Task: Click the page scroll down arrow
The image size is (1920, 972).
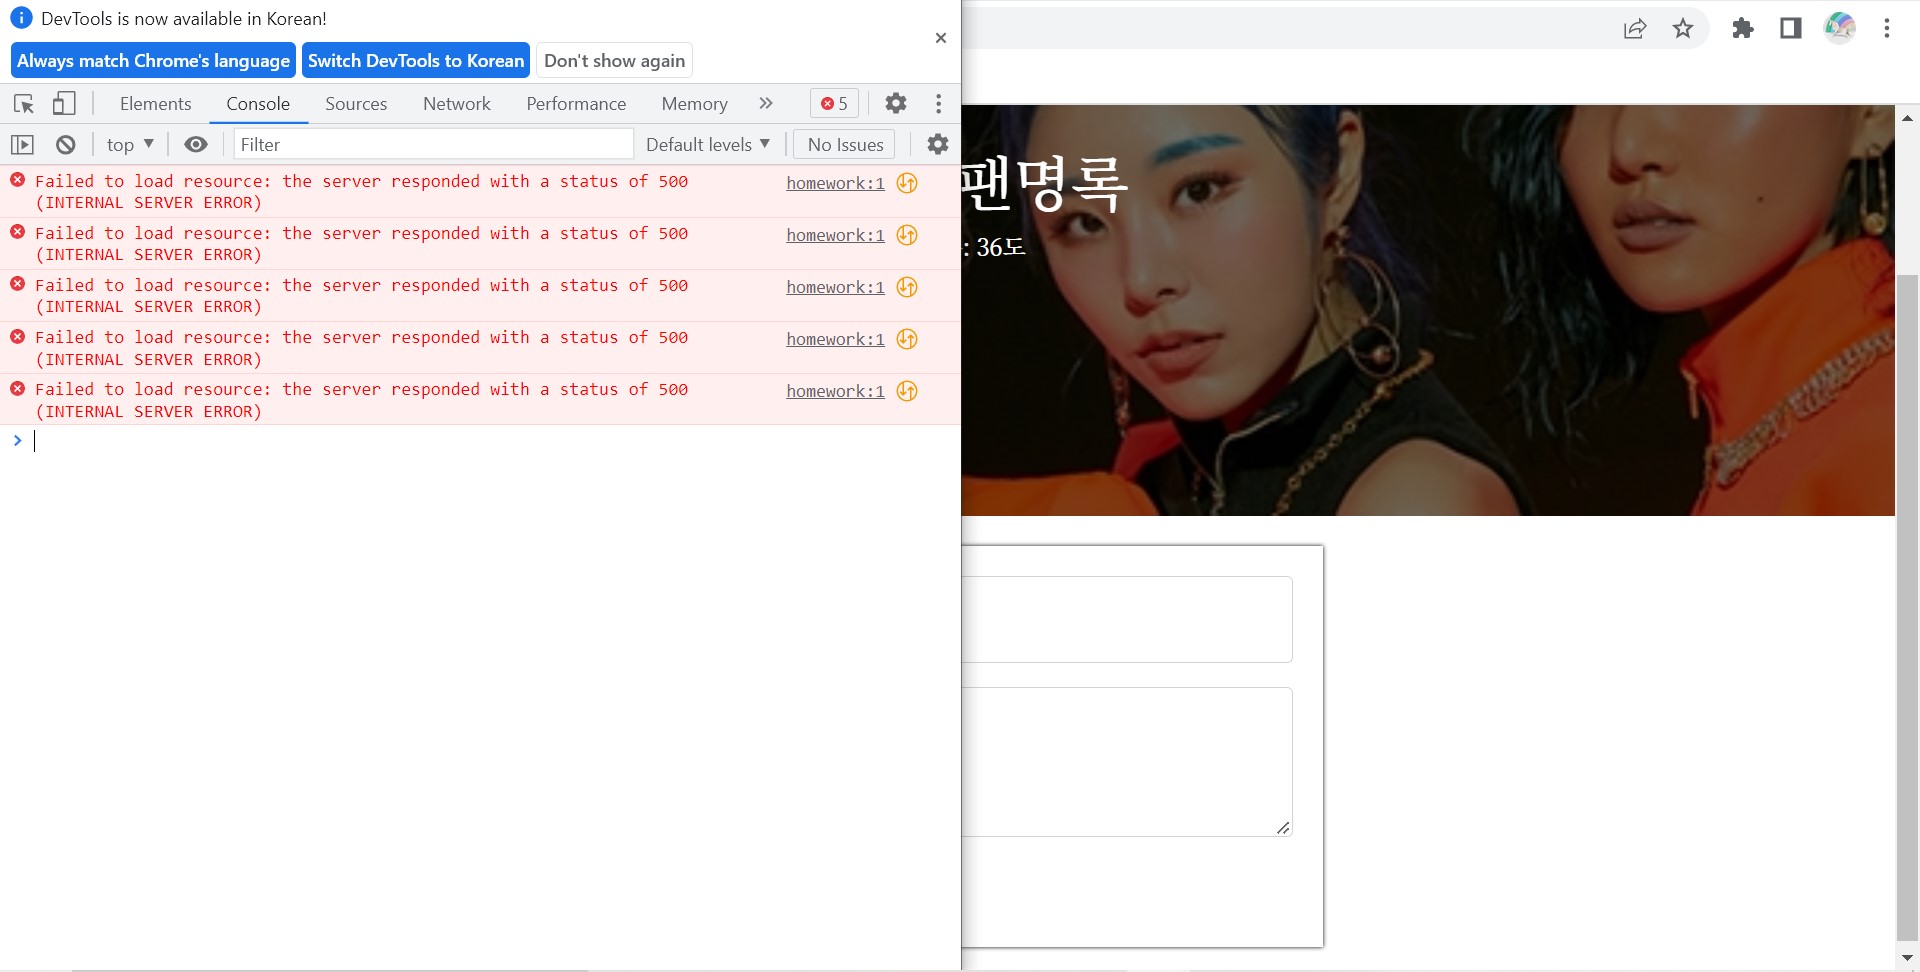Action: click(x=1907, y=958)
